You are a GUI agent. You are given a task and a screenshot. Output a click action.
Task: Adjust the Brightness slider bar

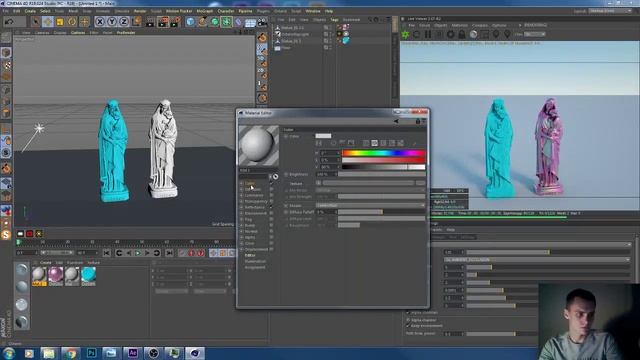tap(382, 174)
